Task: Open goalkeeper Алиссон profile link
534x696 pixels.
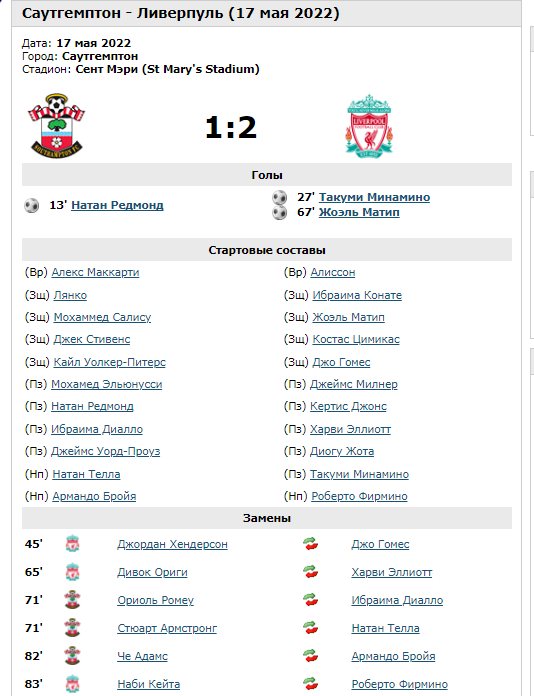Action: [333, 272]
